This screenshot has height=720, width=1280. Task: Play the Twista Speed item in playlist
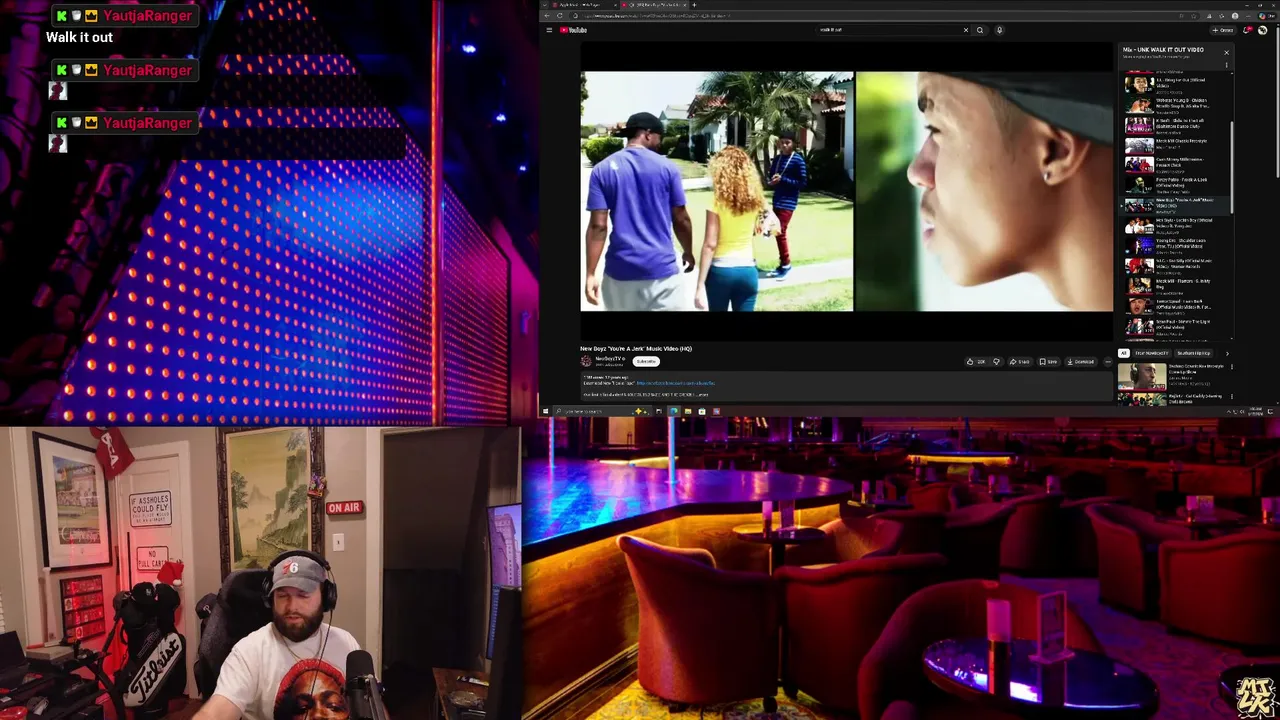click(1174, 306)
